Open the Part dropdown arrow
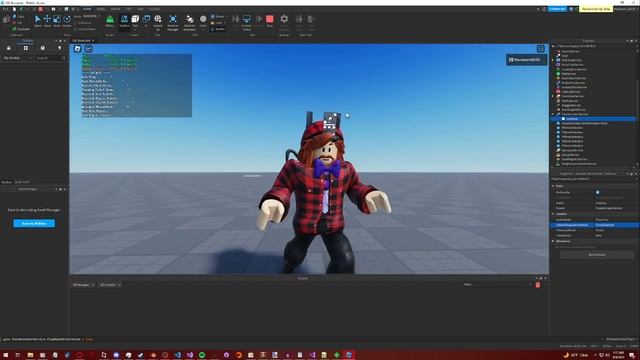Image resolution: width=640 pixels, height=360 pixels. 135,29
